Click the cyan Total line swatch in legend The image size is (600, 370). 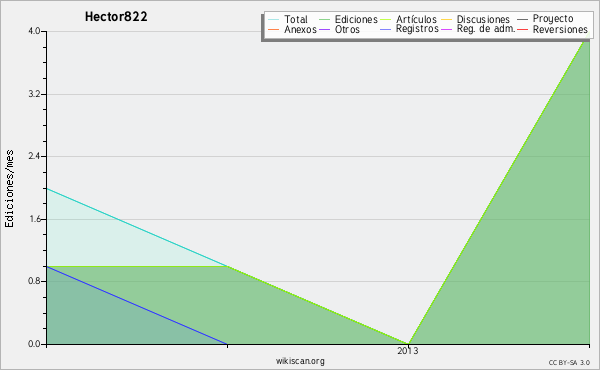(x=274, y=19)
